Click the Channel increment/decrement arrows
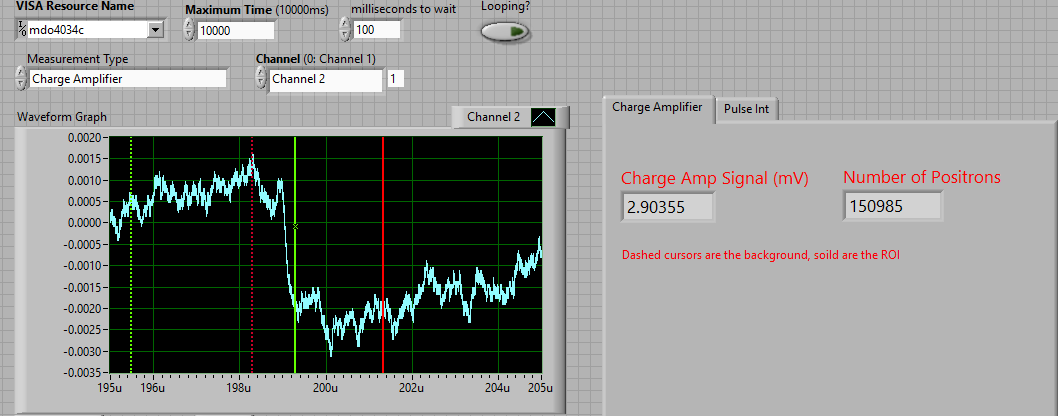 262,80
